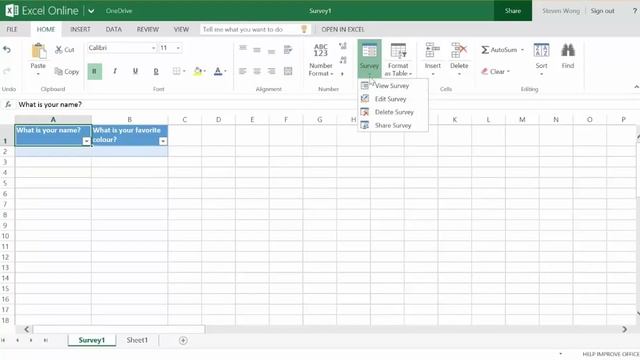Open the Fill color picker
This screenshot has height=360, width=640.
tap(200, 71)
